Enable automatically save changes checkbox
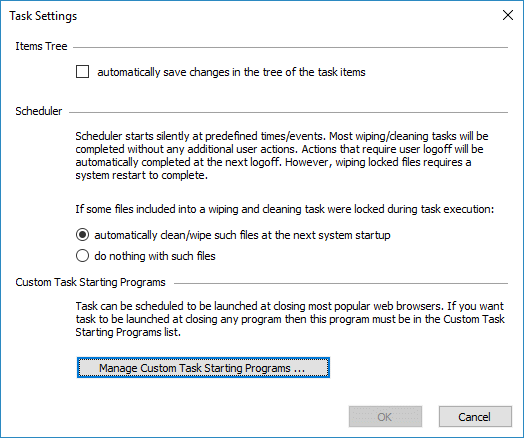Viewport: 524px width, 438px height. tap(82, 72)
